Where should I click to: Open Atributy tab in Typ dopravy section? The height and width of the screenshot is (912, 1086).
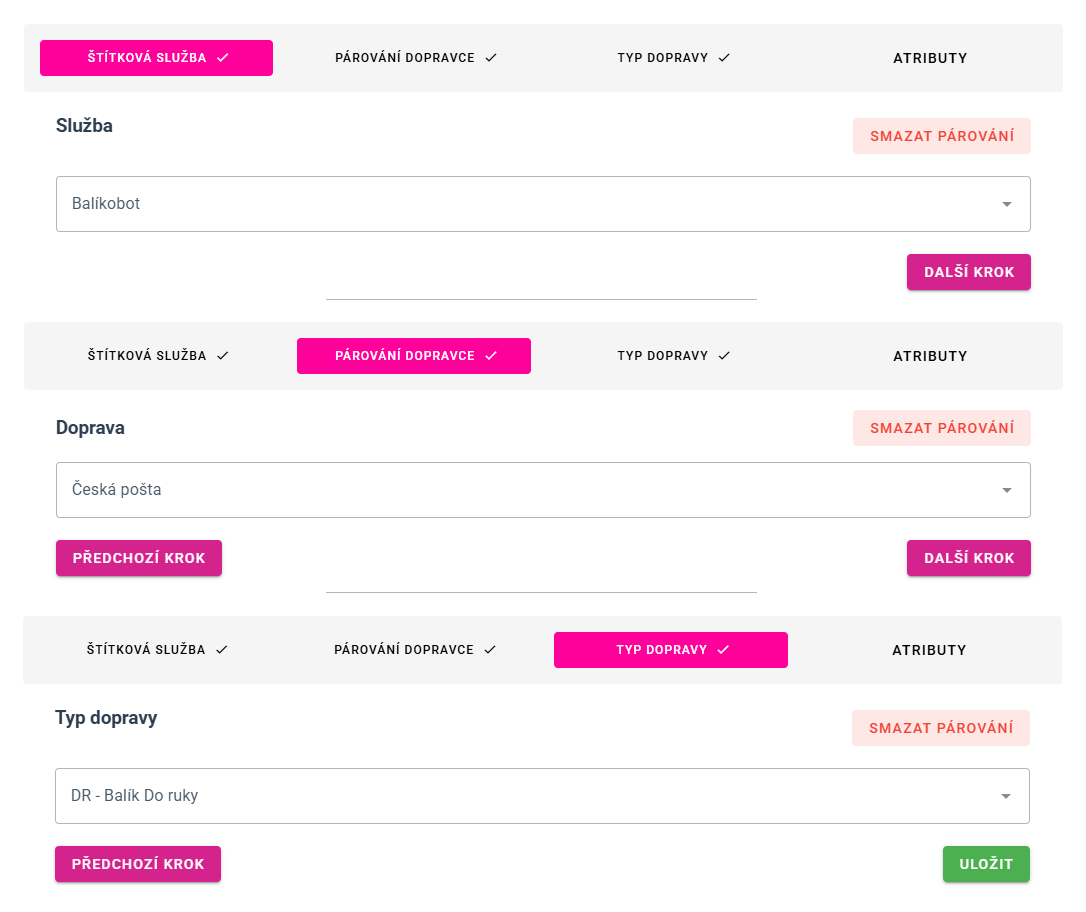click(x=929, y=650)
